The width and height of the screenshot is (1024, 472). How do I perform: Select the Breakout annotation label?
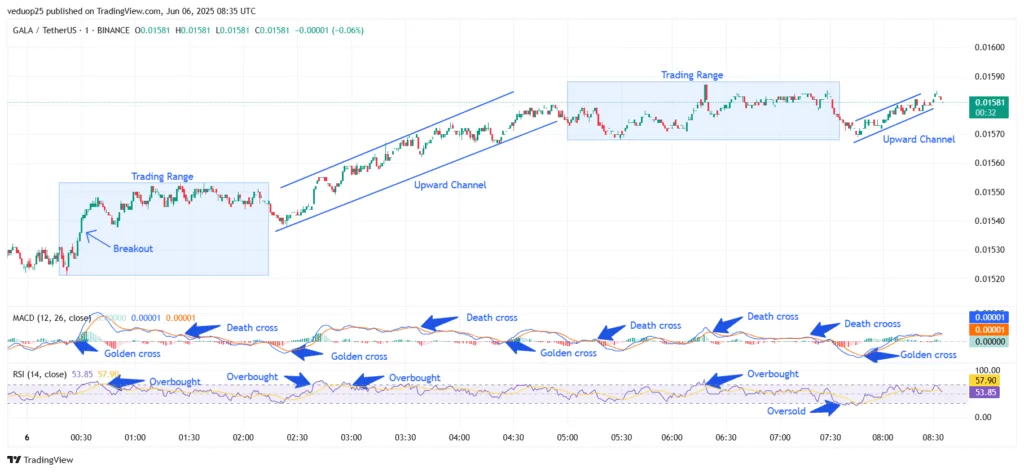133,249
